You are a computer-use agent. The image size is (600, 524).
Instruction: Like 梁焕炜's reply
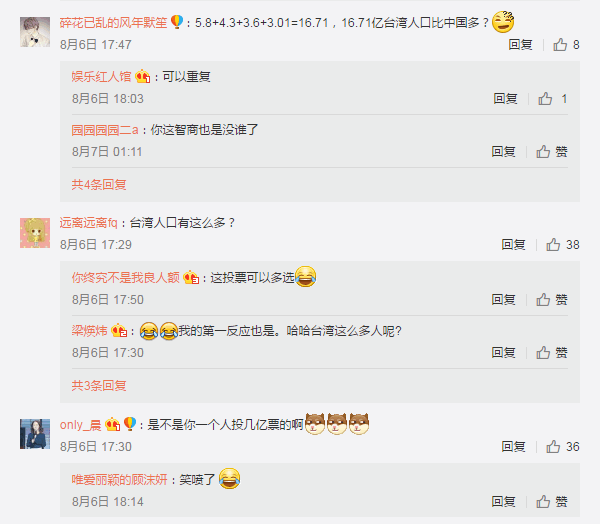tap(551, 353)
